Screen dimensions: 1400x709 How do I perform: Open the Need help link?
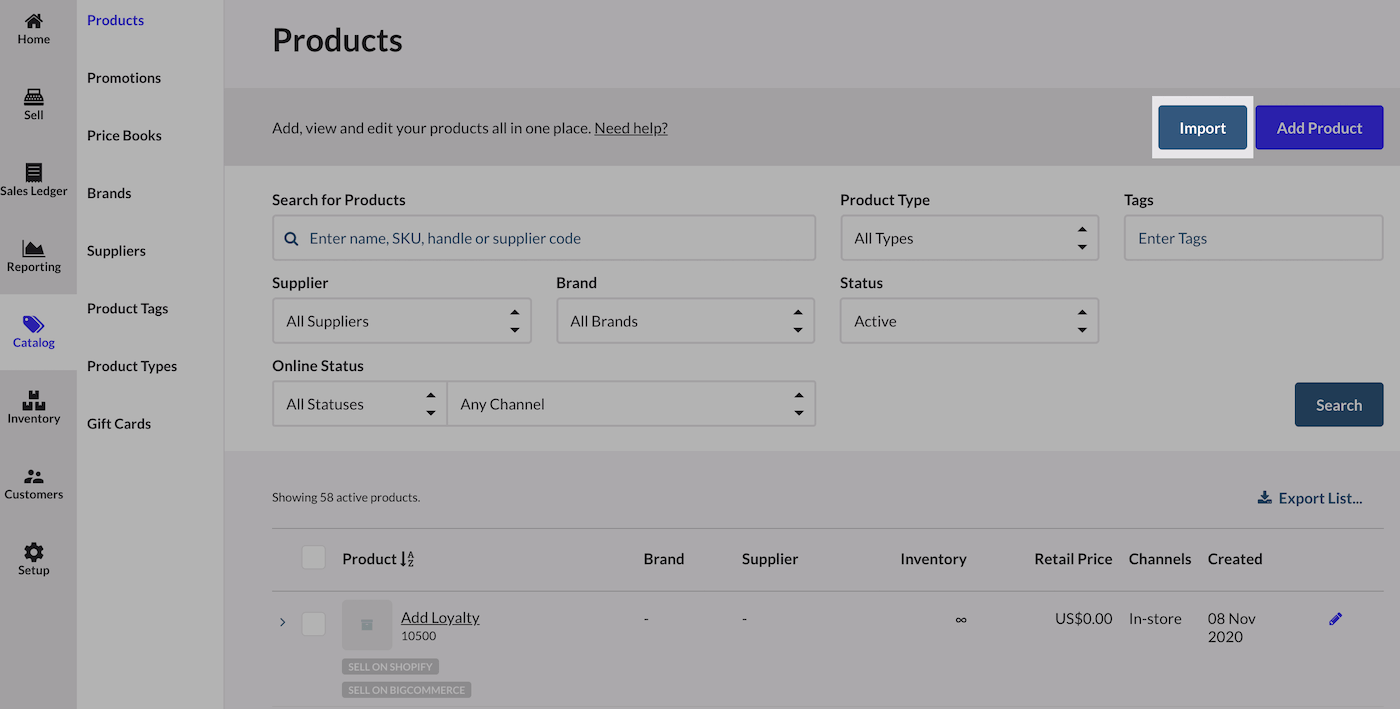[x=630, y=127]
